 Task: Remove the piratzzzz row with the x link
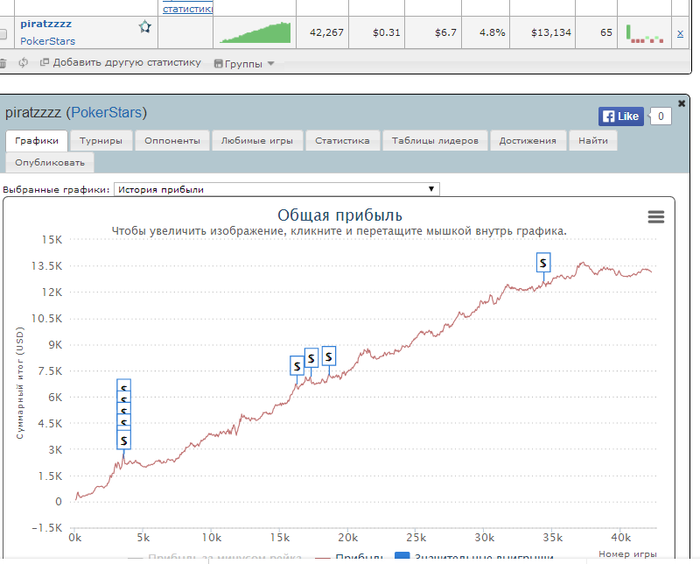pos(680,33)
